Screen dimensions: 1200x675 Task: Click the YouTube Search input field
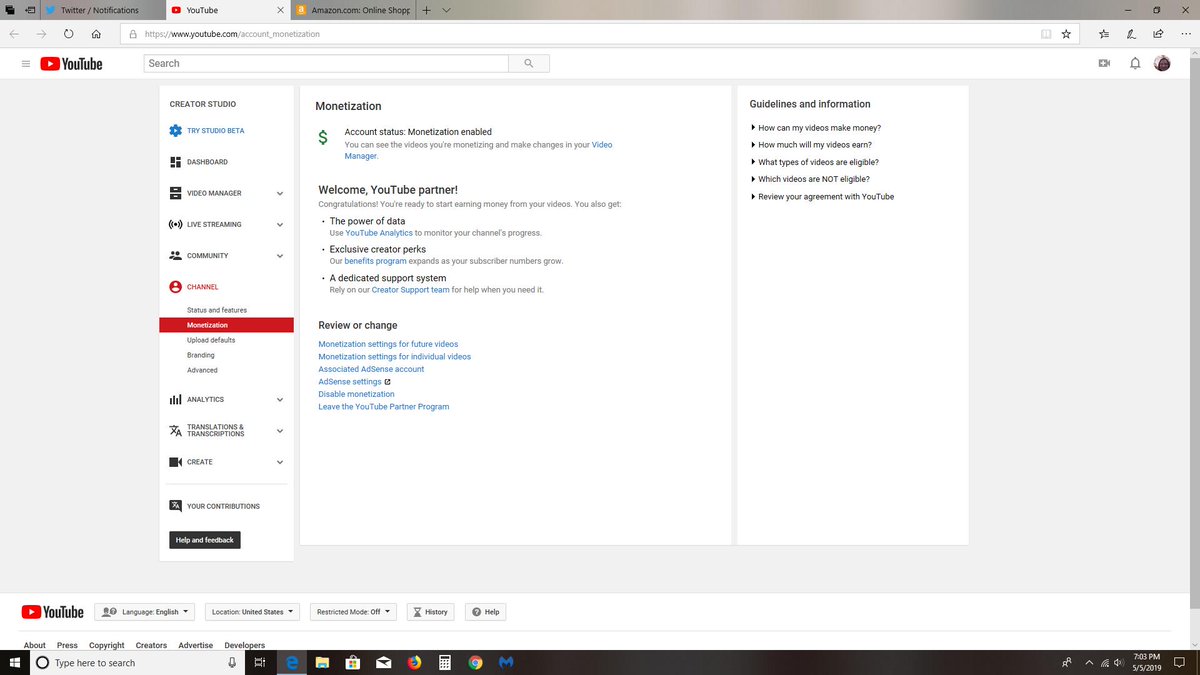(x=326, y=63)
